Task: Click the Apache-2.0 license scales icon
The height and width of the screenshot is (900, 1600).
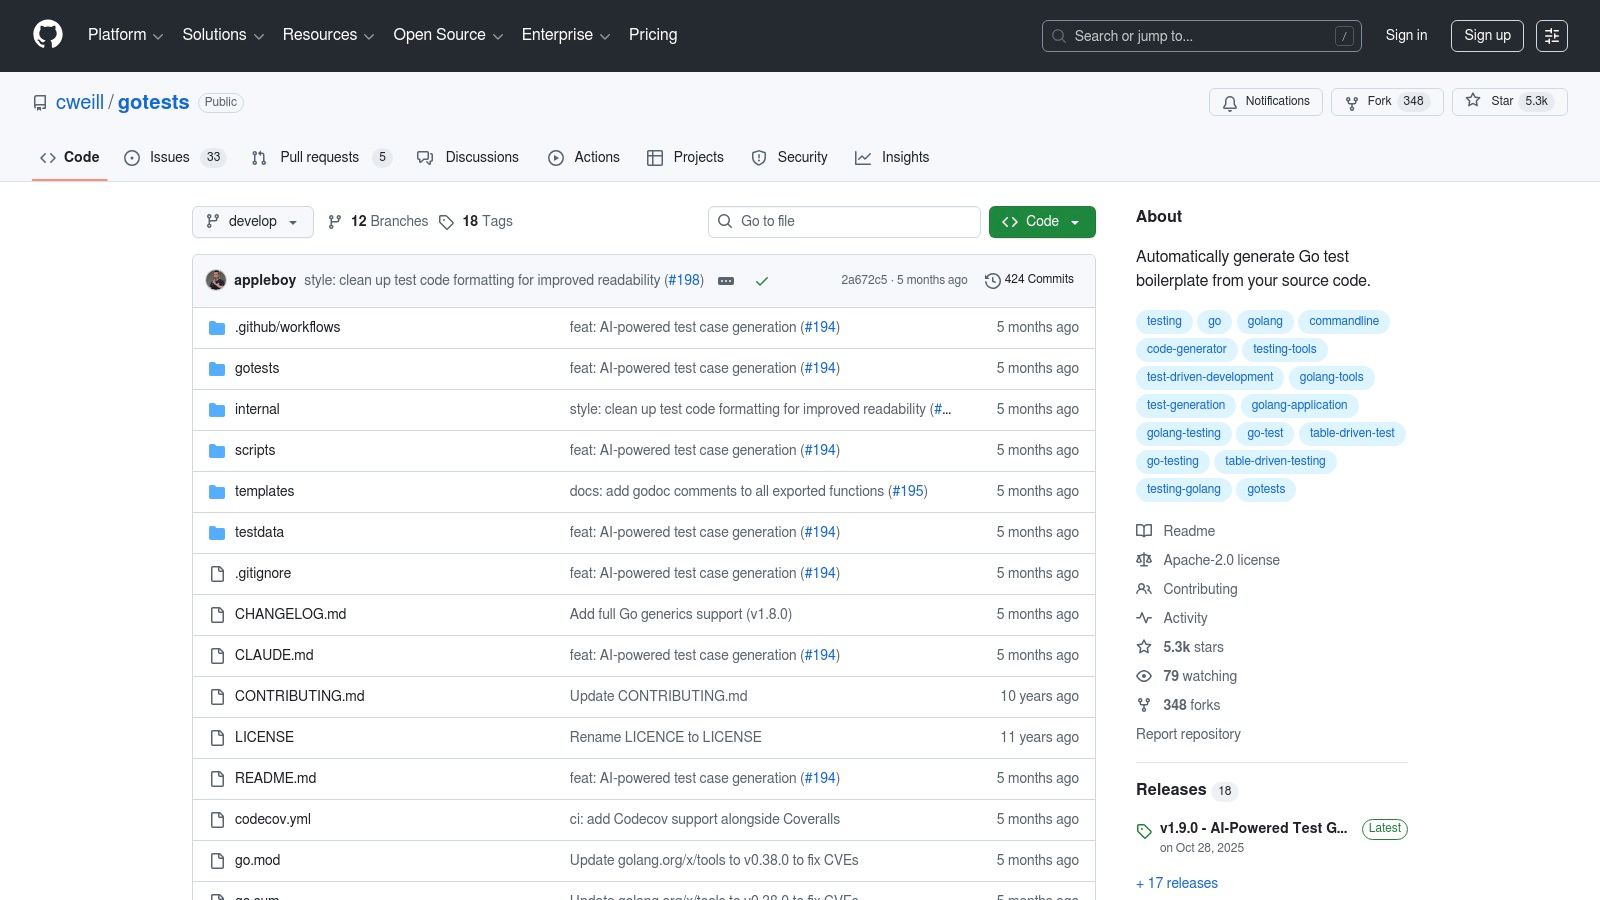Action: pos(1144,560)
